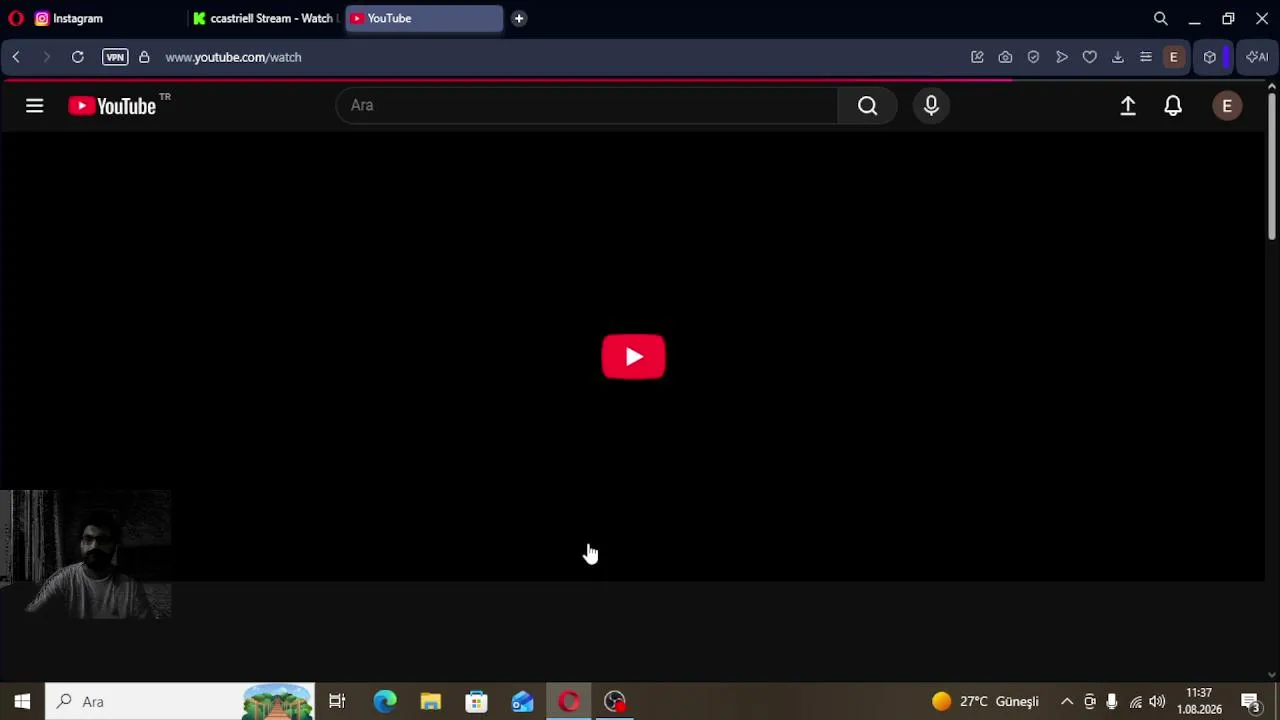Select the active YouTube browser tab
The image size is (1280, 720).
click(424, 18)
